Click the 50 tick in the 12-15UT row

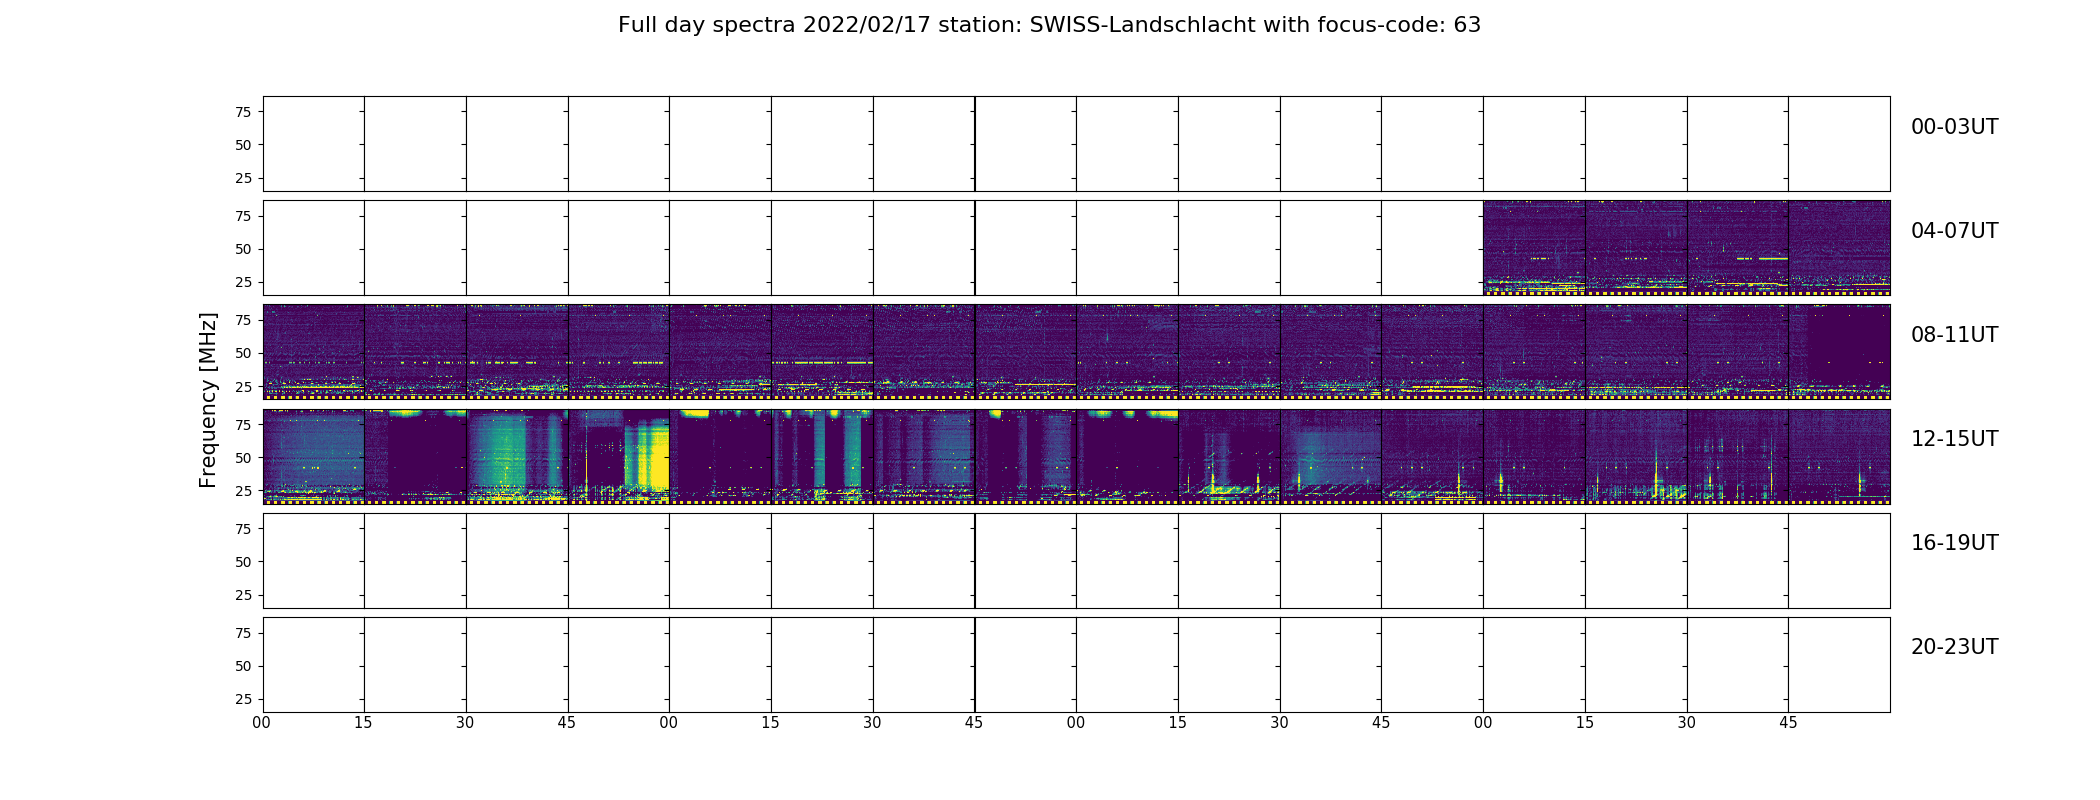click(243, 458)
